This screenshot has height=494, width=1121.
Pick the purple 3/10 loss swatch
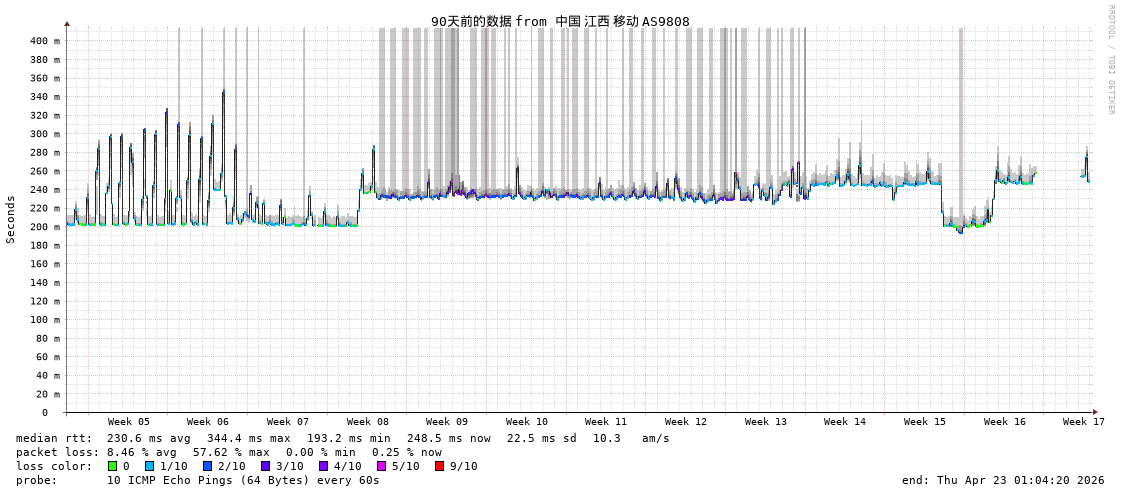pos(266,466)
